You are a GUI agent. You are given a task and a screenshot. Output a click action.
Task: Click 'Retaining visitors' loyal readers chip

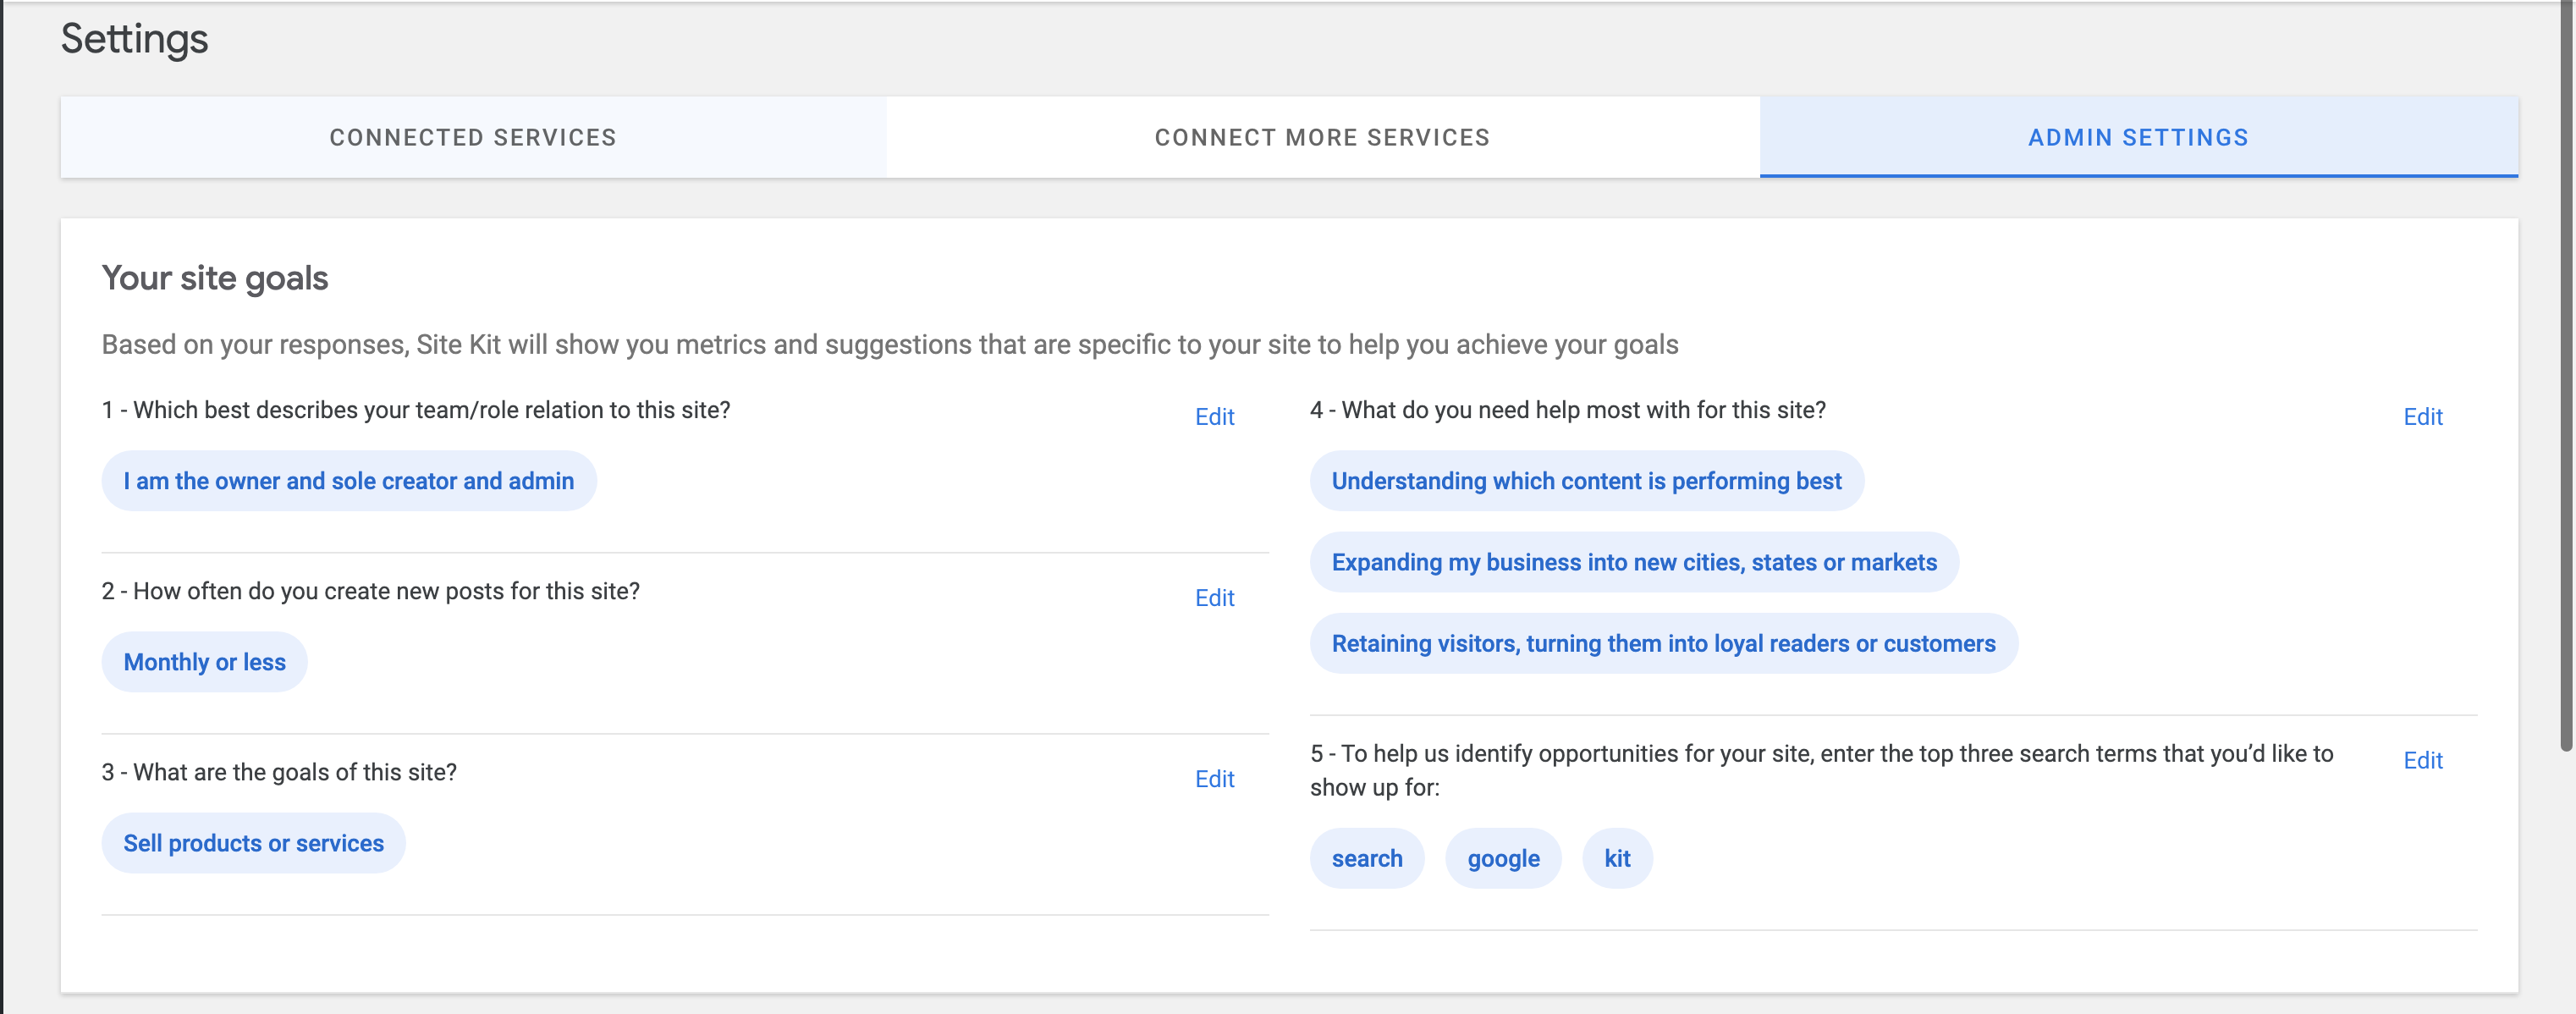pyautogui.click(x=1663, y=643)
